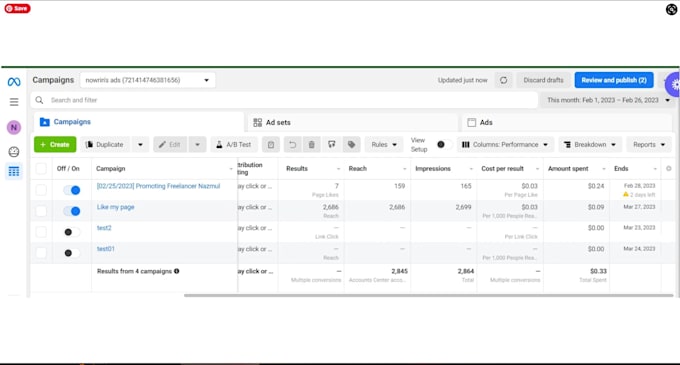Click the refresh icon near Updated just now

[503, 80]
